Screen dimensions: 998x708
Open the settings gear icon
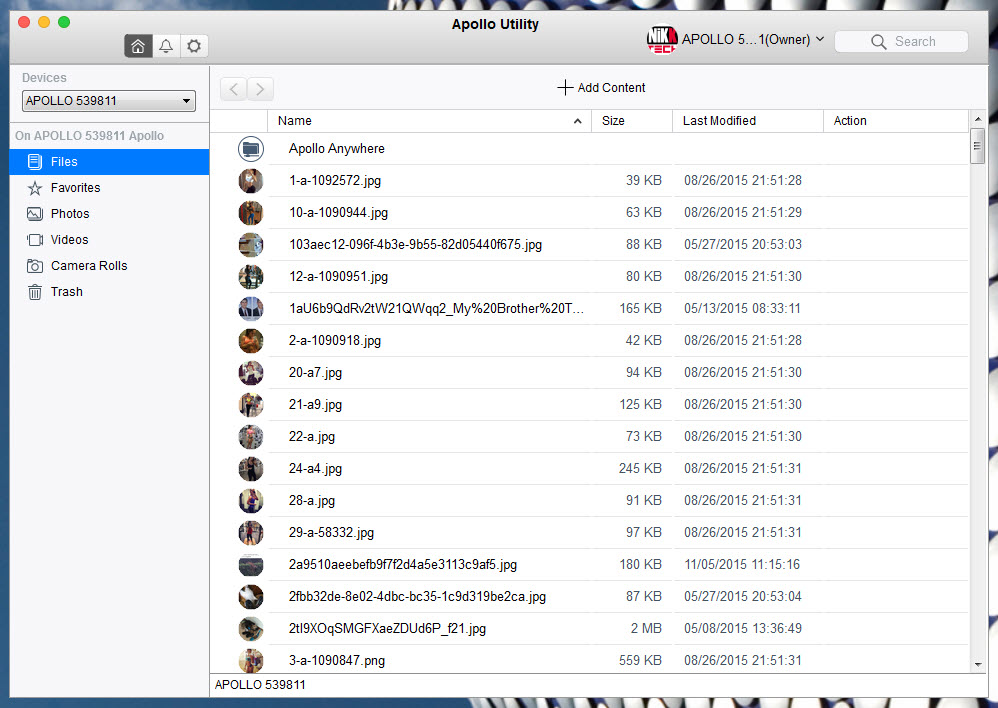click(x=194, y=46)
